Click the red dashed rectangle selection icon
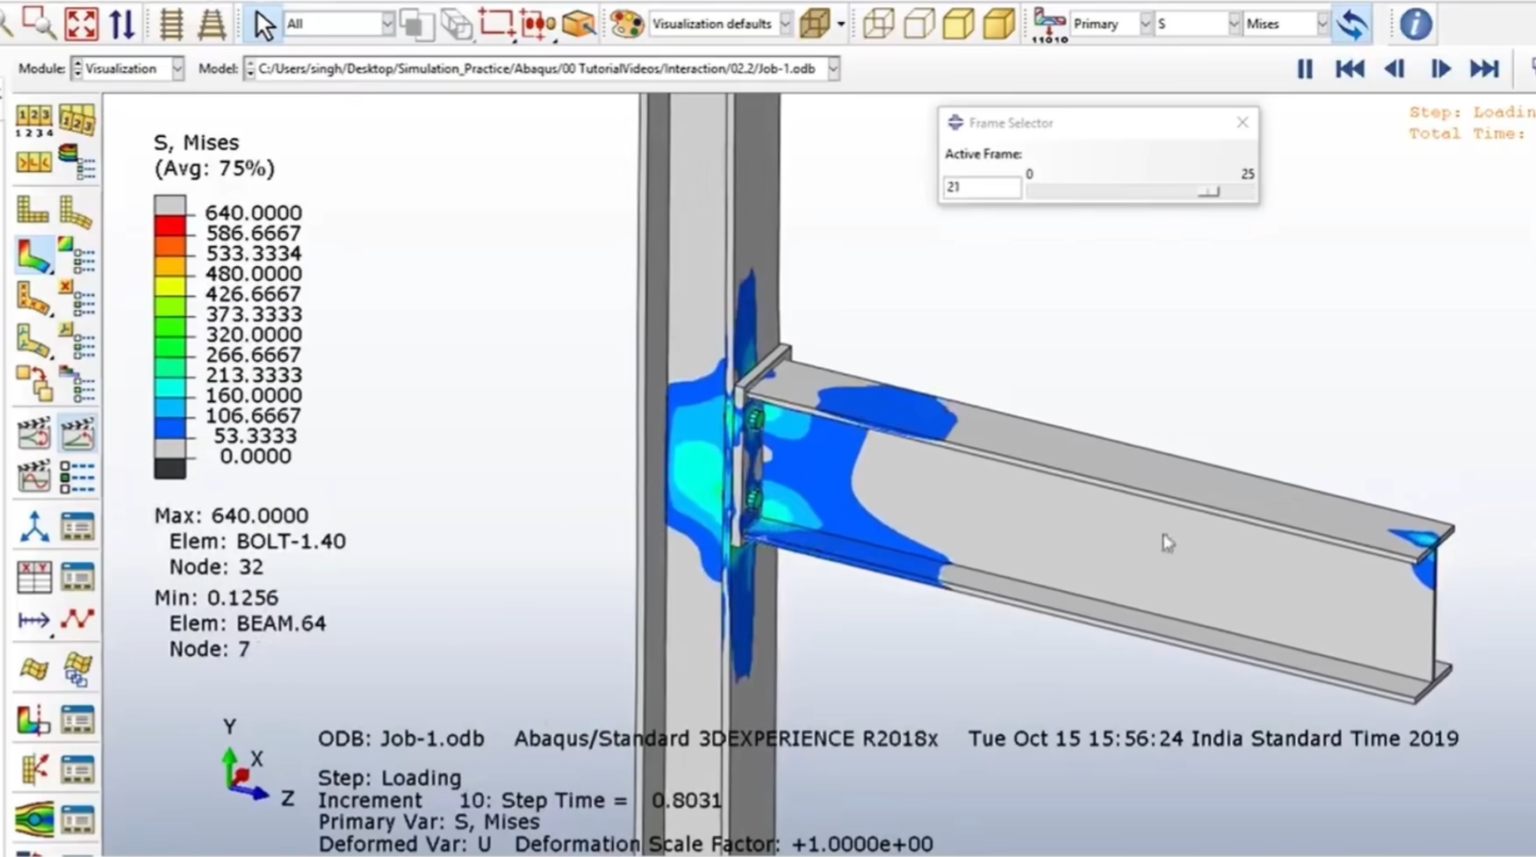1536x857 pixels. tap(496, 24)
